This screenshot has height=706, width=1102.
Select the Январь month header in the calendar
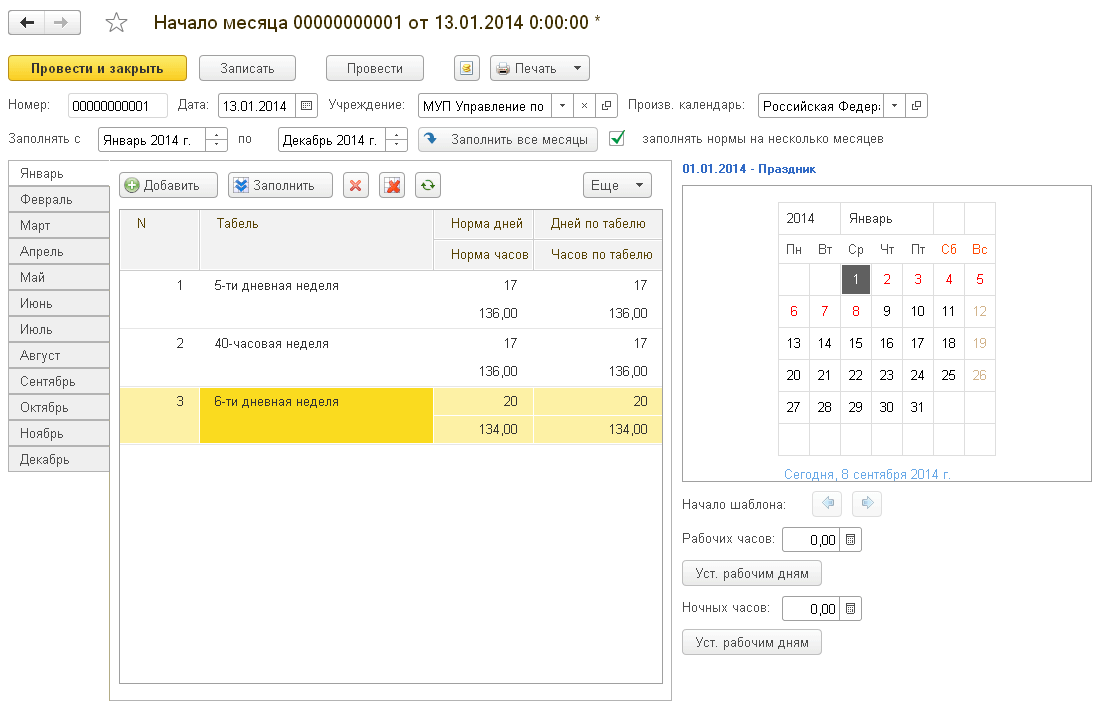click(x=886, y=218)
